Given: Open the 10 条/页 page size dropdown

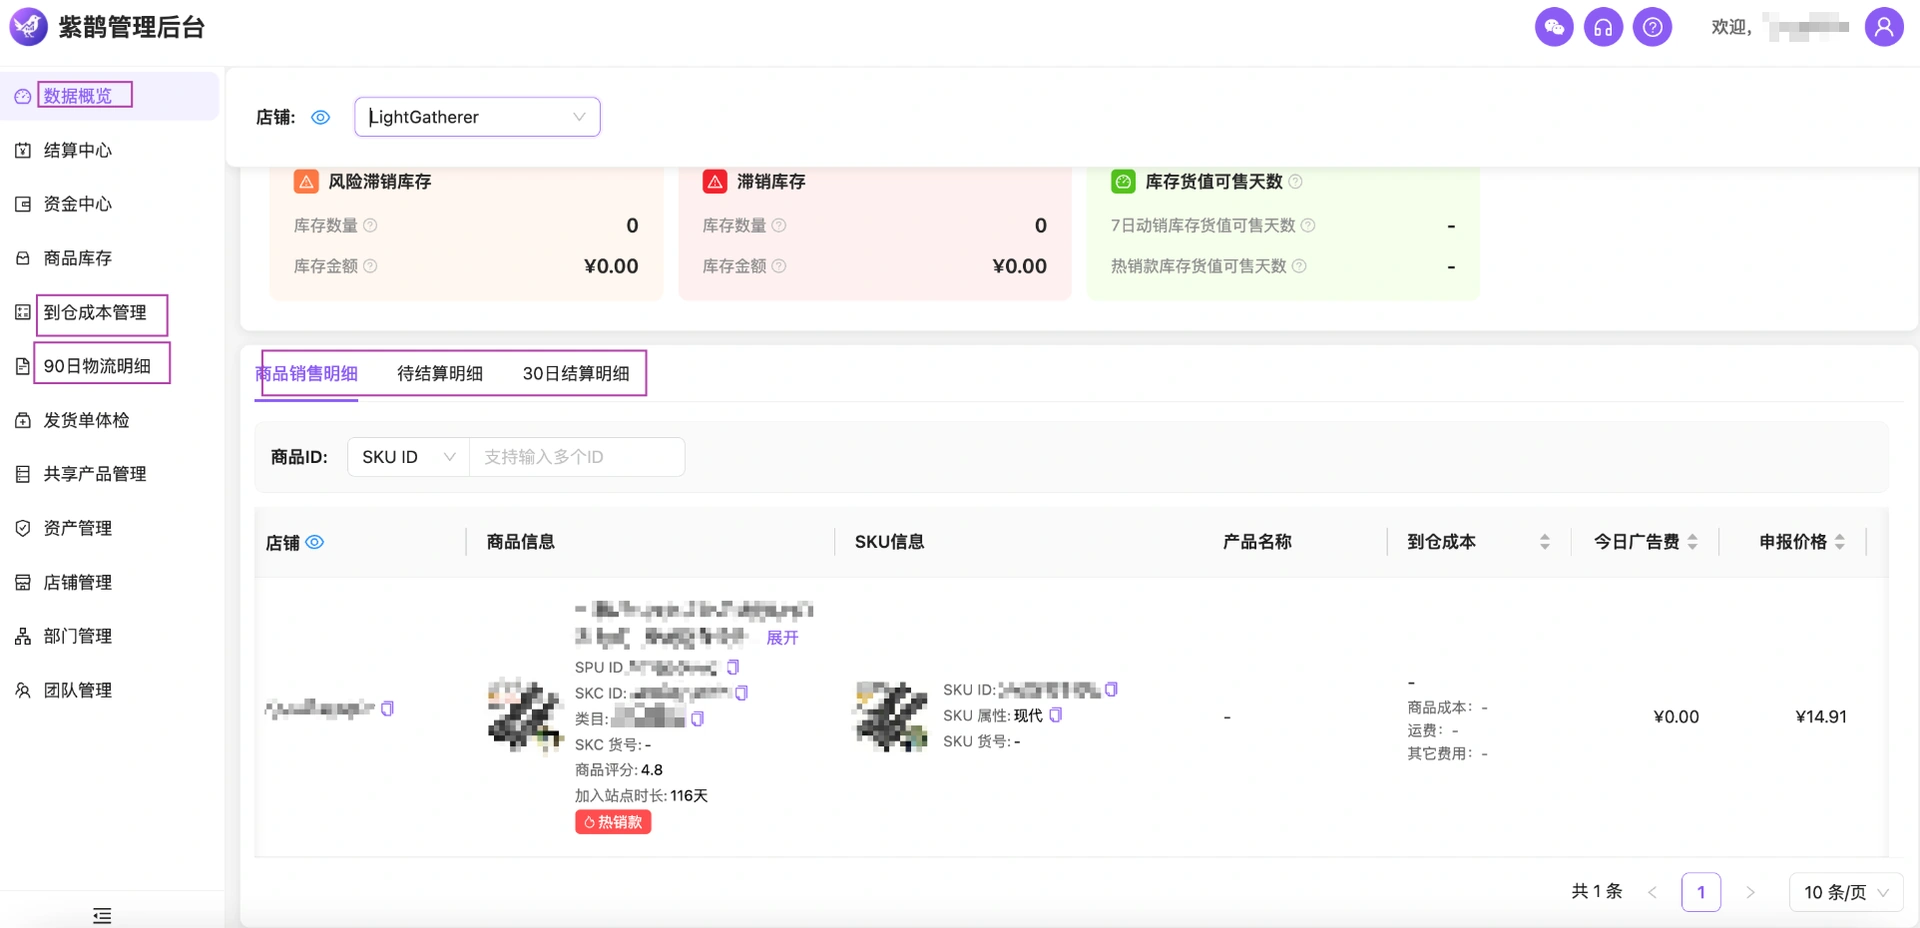Looking at the screenshot, I should pos(1845,892).
